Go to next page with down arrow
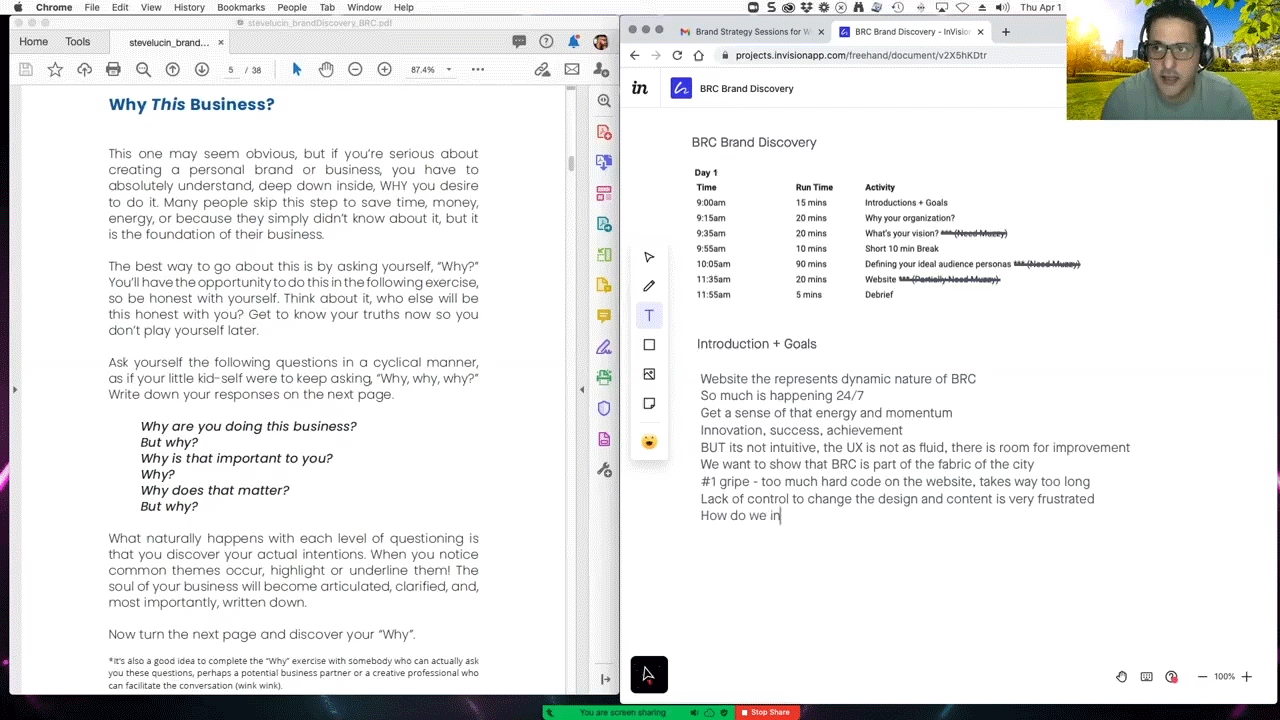The width and height of the screenshot is (1280, 720). click(202, 70)
